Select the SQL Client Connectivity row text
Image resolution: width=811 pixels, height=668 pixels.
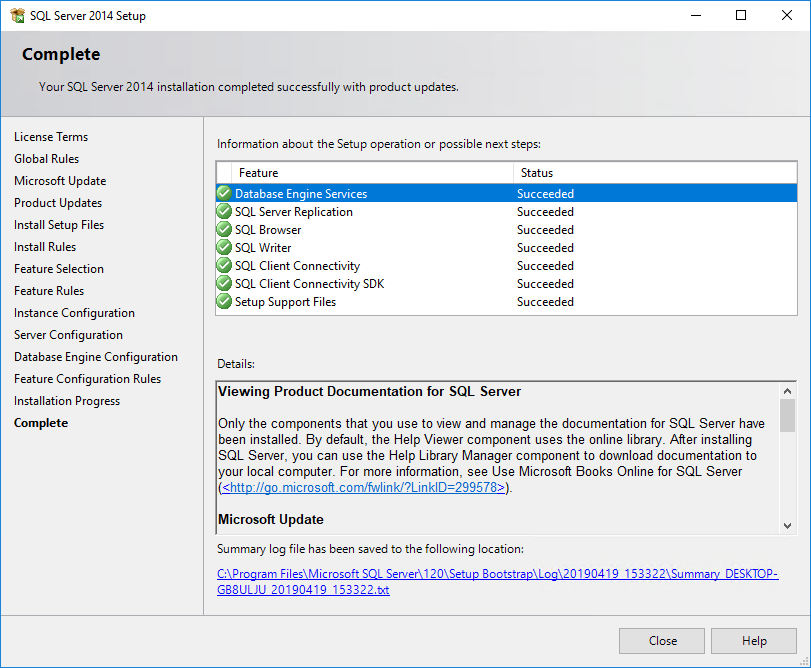click(x=297, y=266)
